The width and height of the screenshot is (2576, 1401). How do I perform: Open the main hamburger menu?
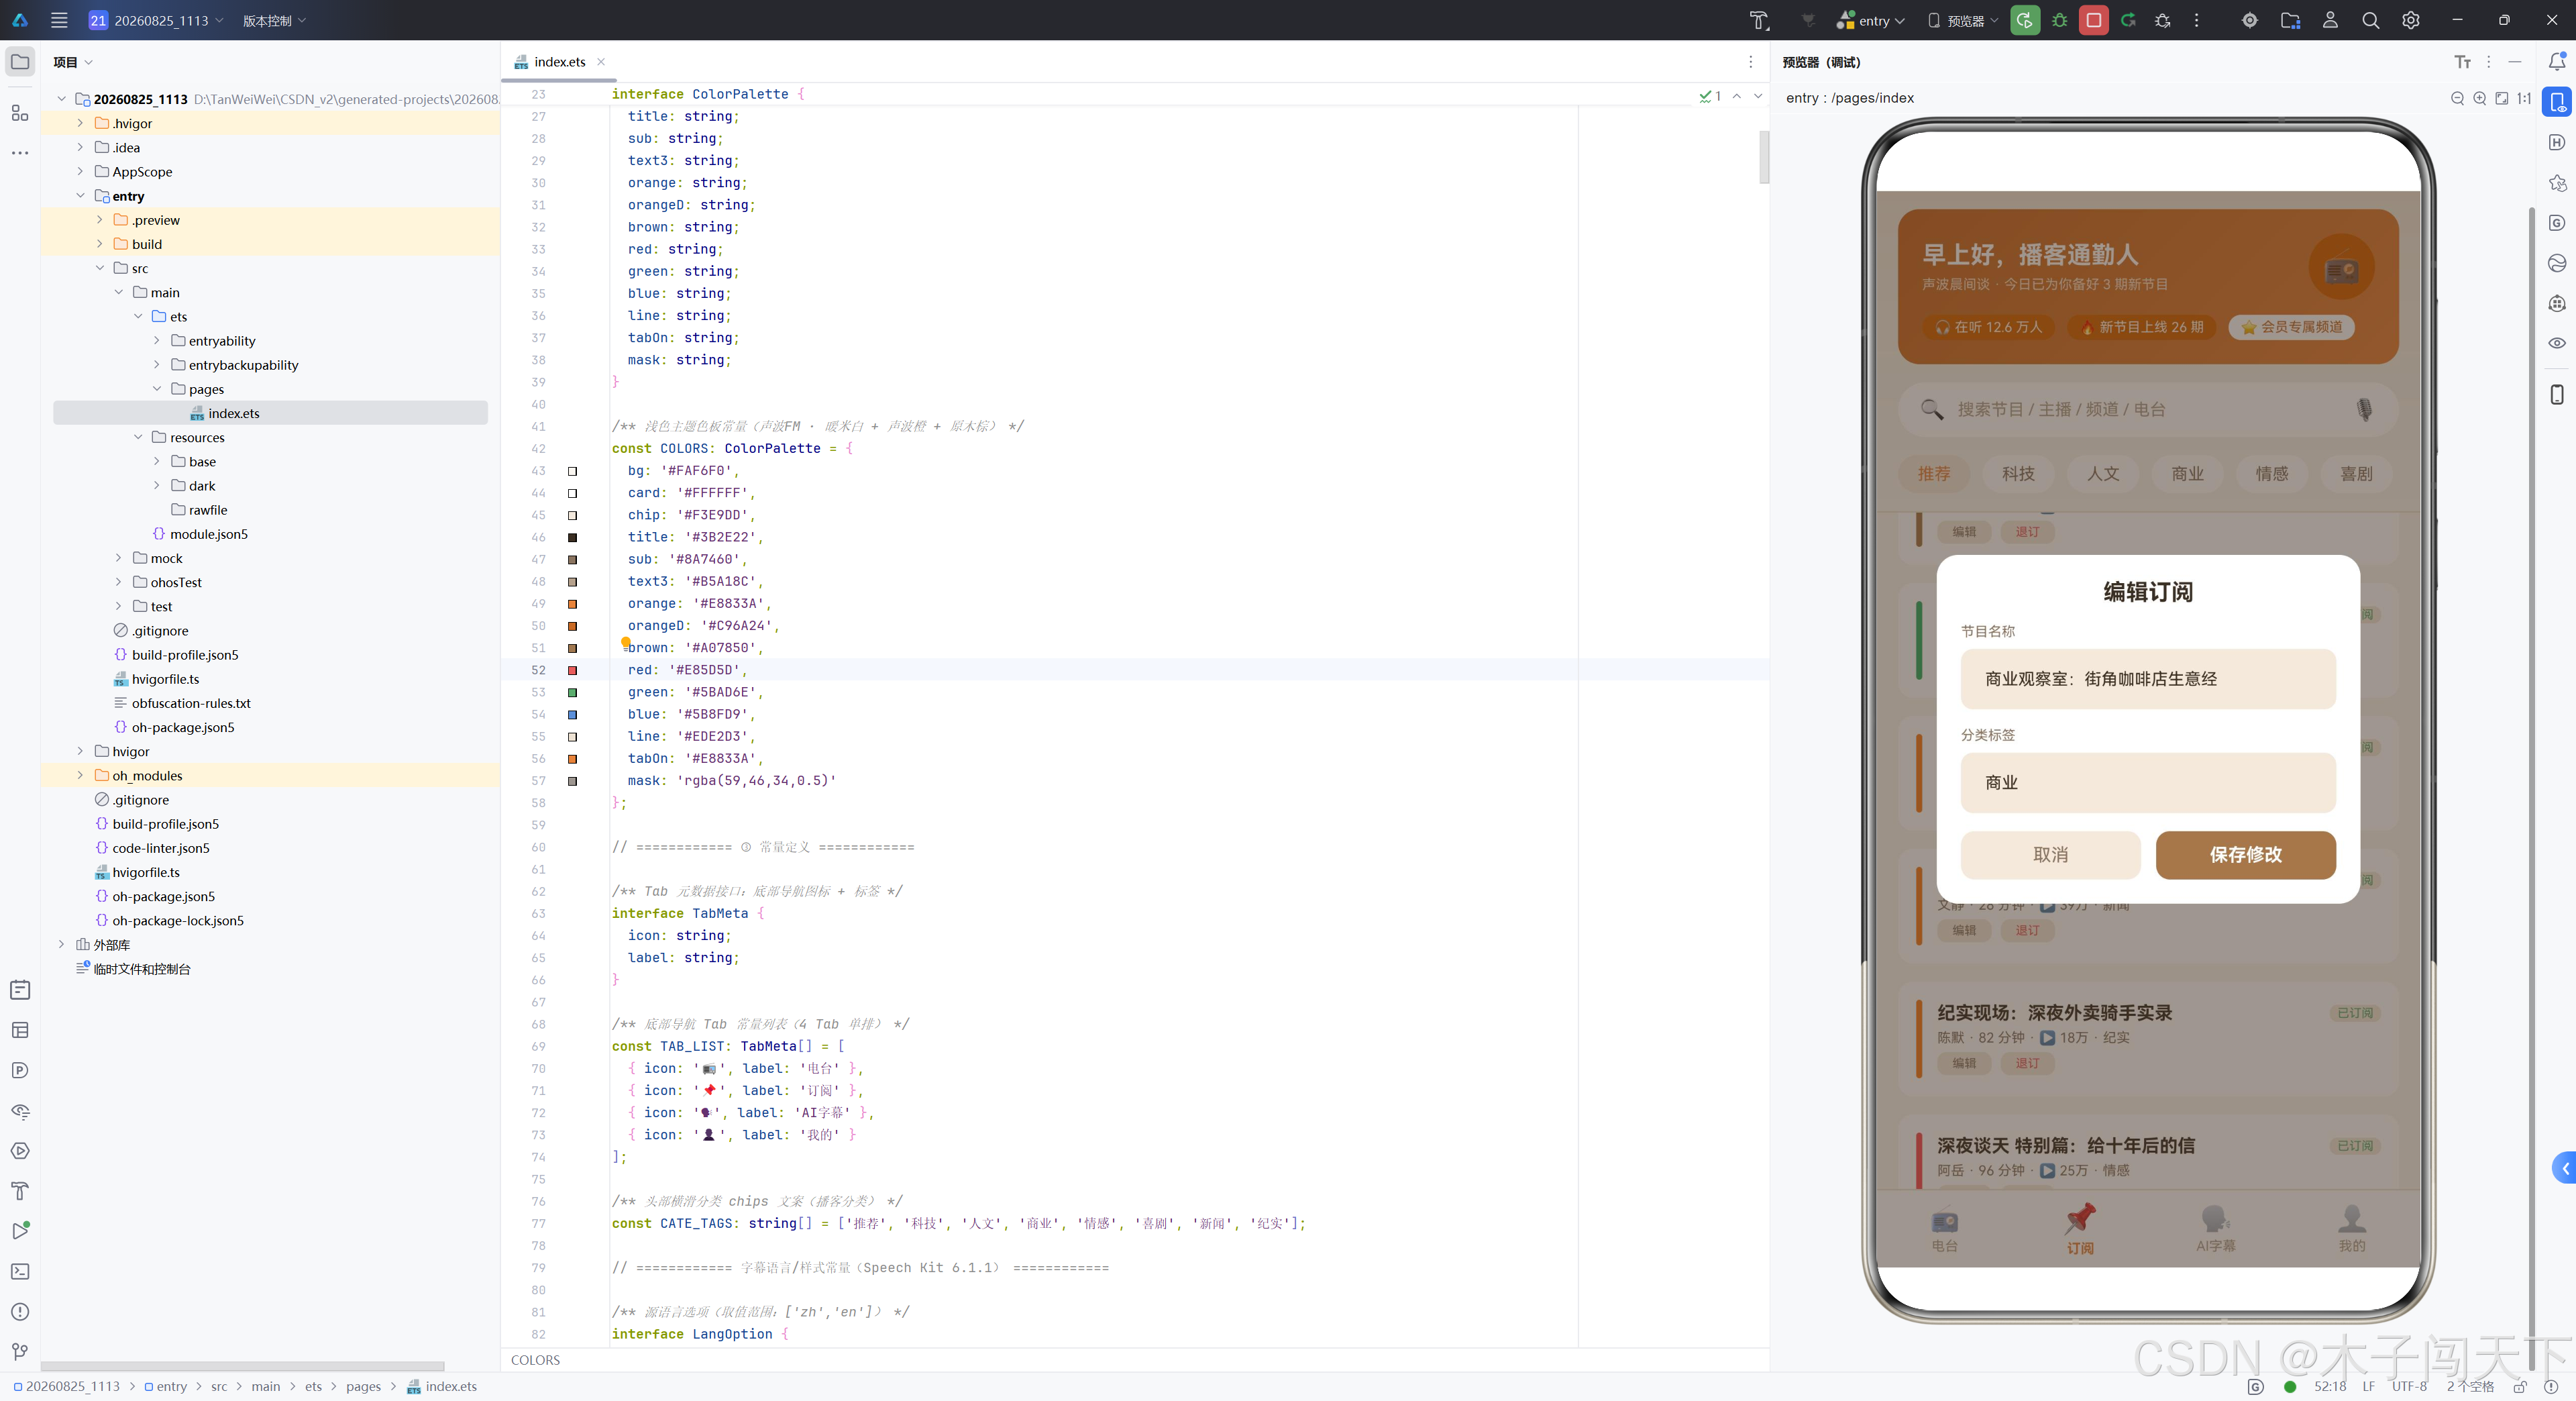pyautogui.click(x=59, y=20)
